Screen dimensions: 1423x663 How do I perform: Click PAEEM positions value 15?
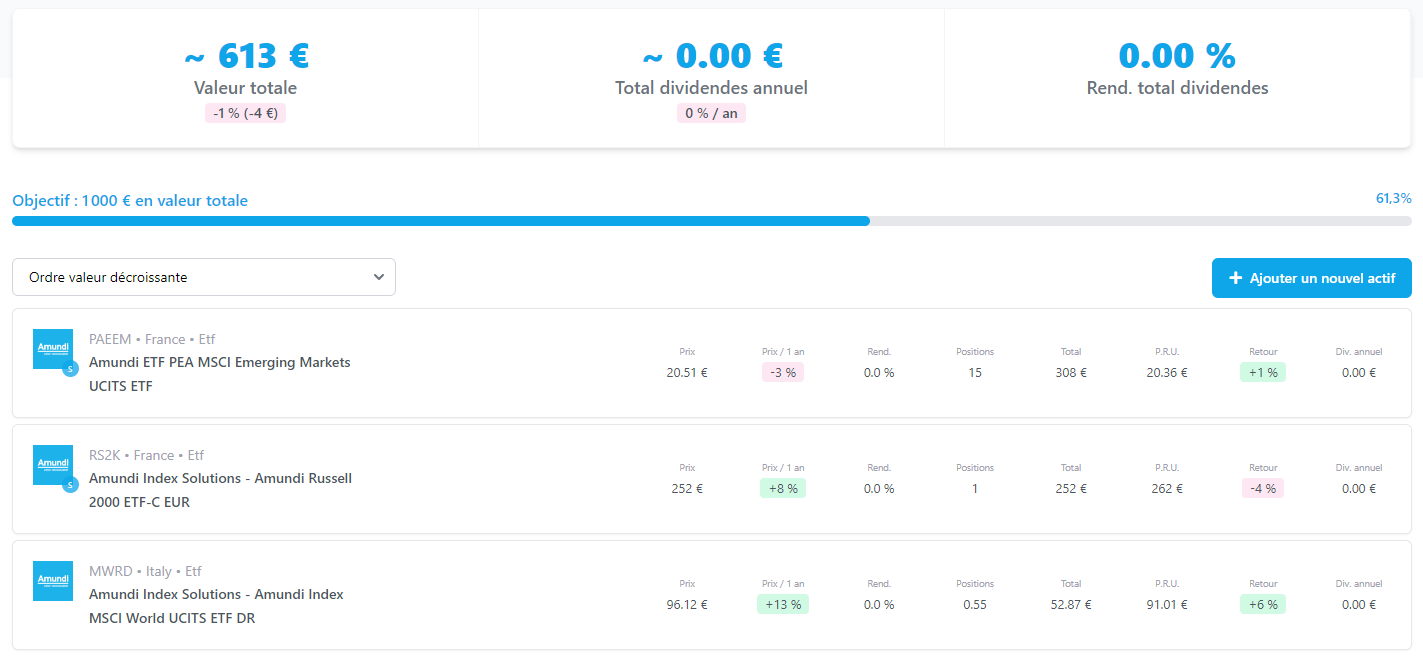pyautogui.click(x=975, y=373)
